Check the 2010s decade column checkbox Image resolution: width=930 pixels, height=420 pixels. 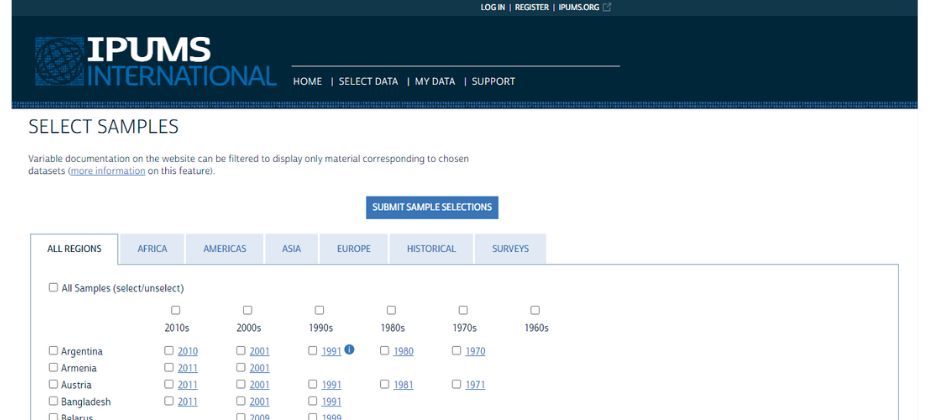(x=176, y=310)
